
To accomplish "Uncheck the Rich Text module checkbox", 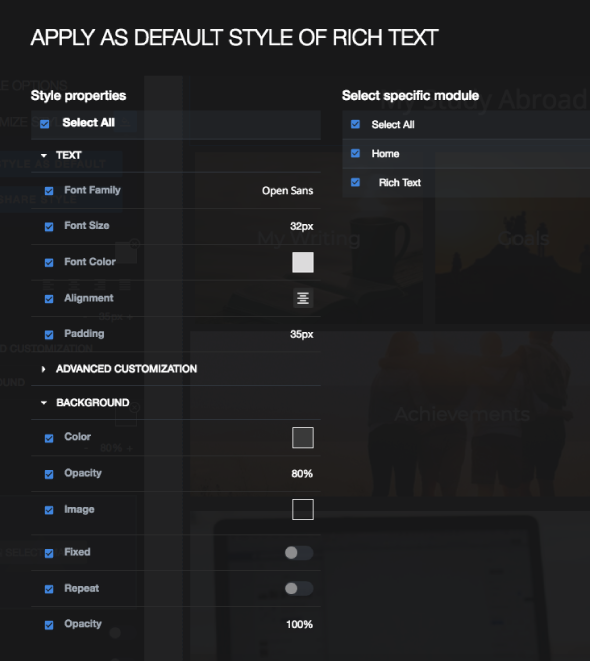I will [356, 182].
